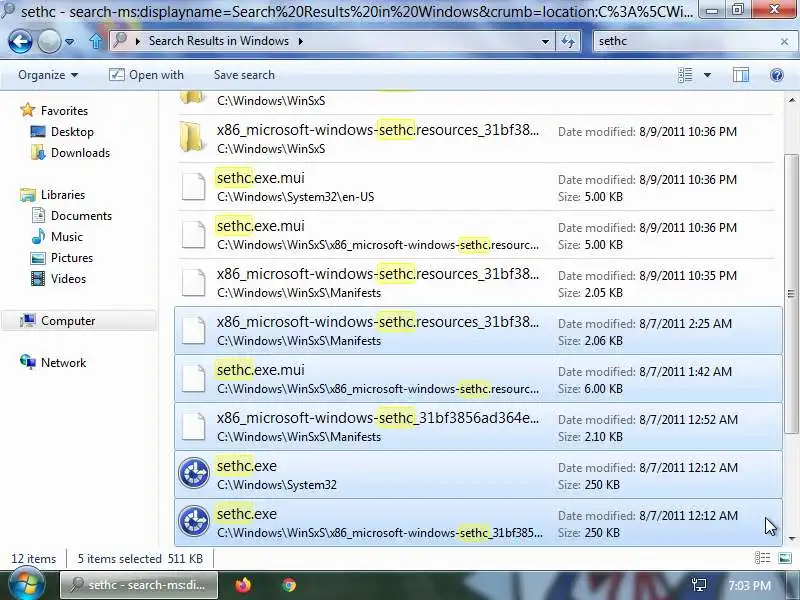Select Computer in navigation pane
This screenshot has width=800, height=600.
(x=68, y=321)
